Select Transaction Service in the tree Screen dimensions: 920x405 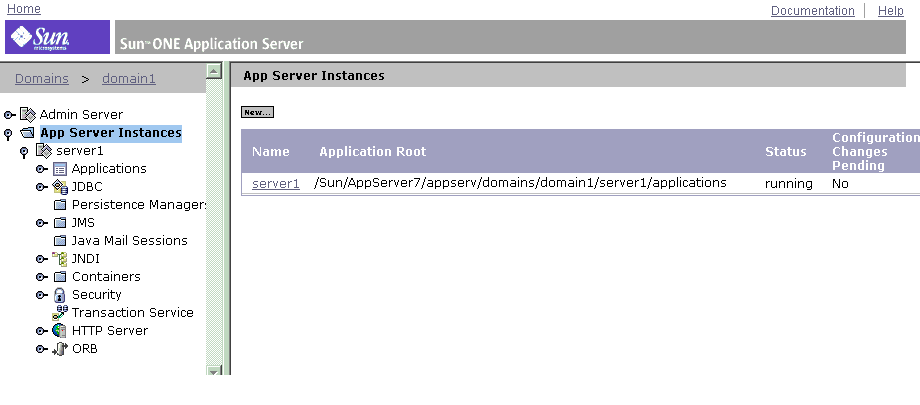[x=133, y=313]
